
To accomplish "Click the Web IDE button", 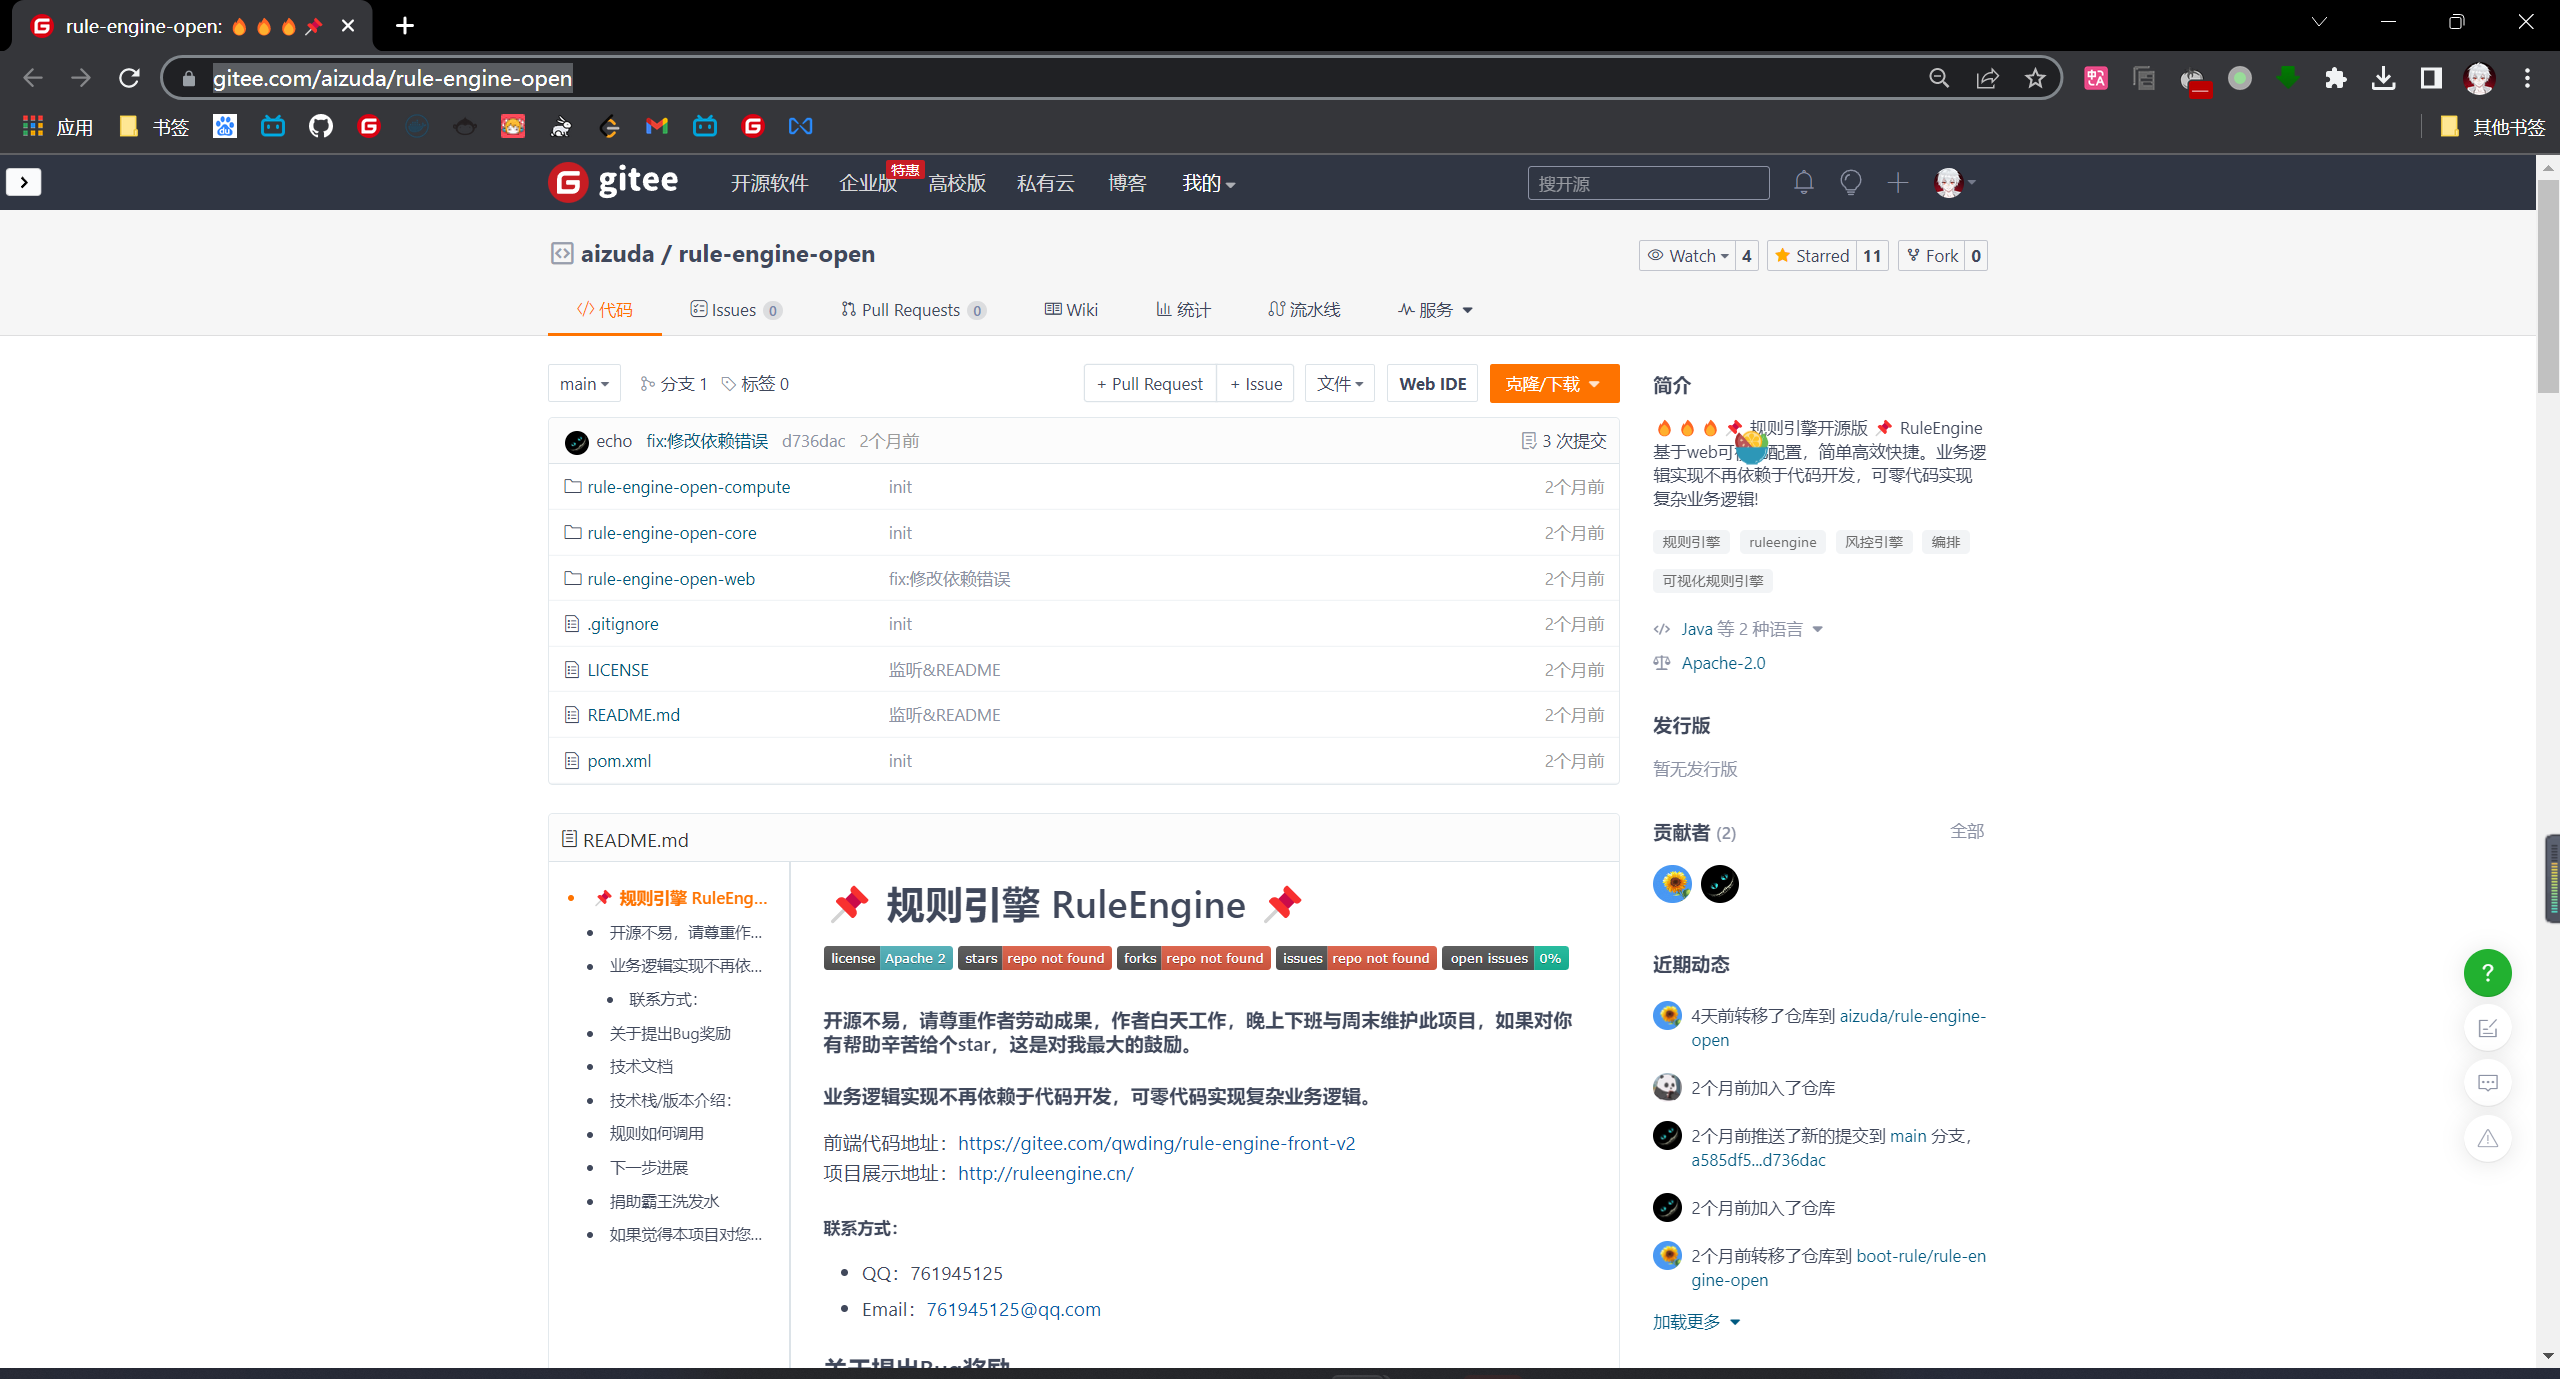I will point(1432,384).
